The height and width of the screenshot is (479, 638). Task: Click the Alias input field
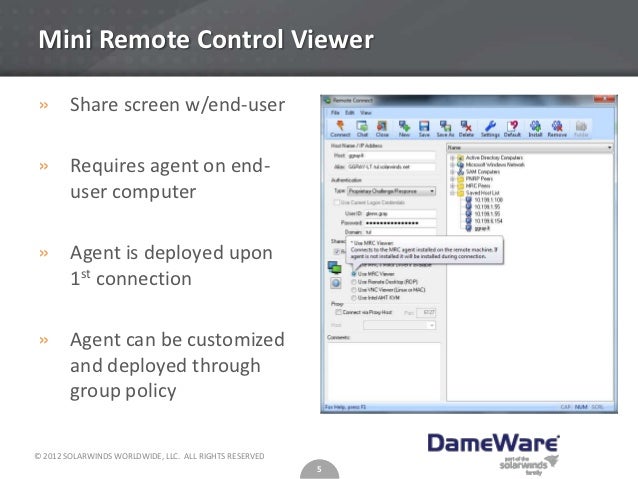click(391, 167)
